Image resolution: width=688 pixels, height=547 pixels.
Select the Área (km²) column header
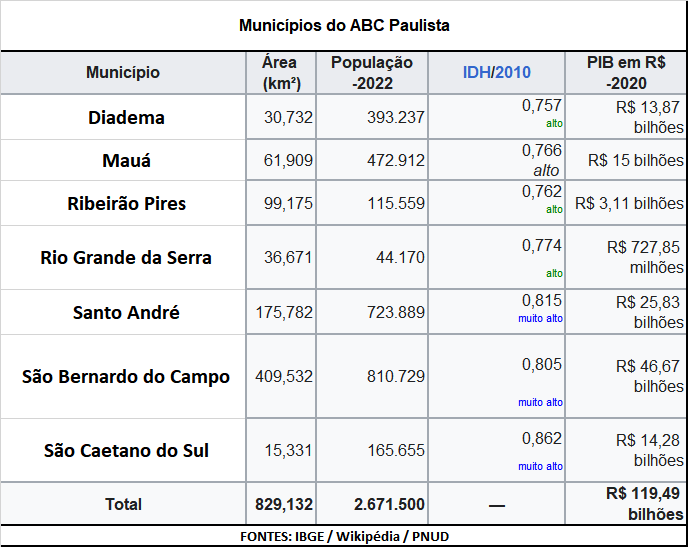coord(282,72)
